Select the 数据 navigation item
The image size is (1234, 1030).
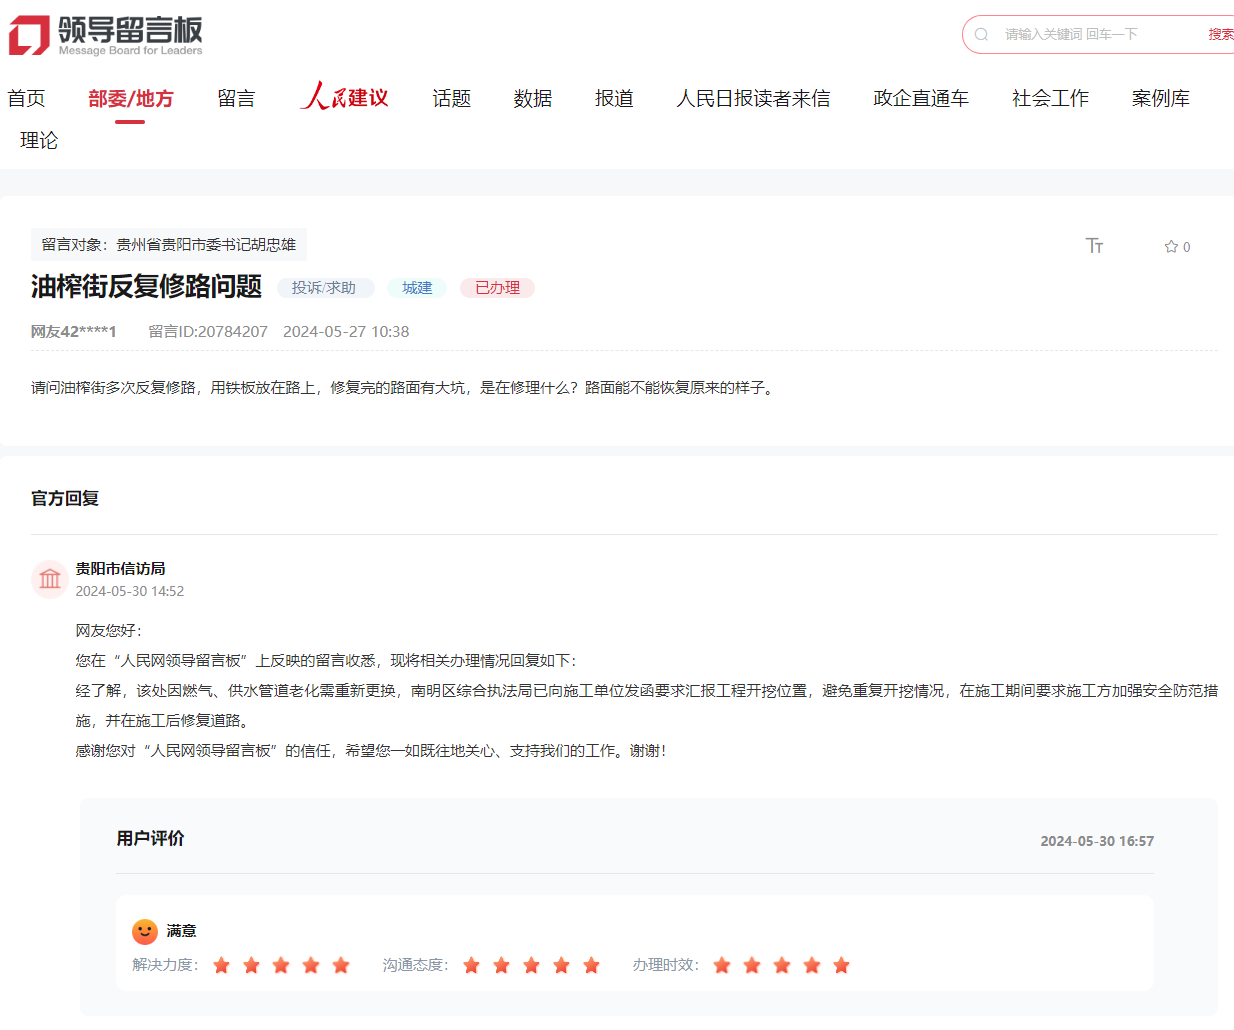pos(532,97)
